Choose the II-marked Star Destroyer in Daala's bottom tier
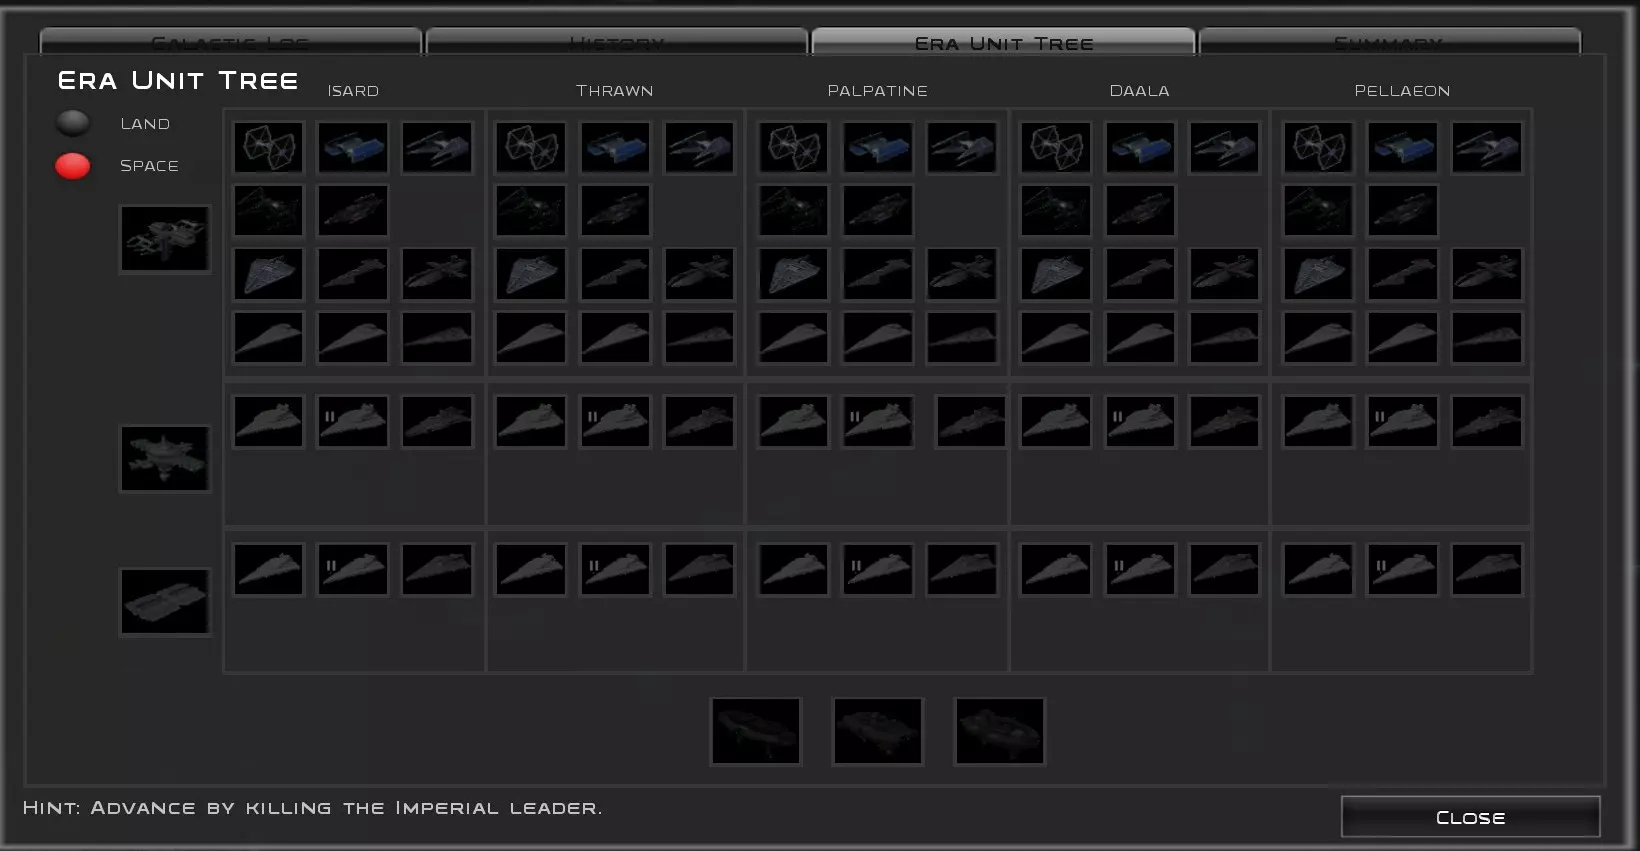1640x851 pixels. point(1140,570)
